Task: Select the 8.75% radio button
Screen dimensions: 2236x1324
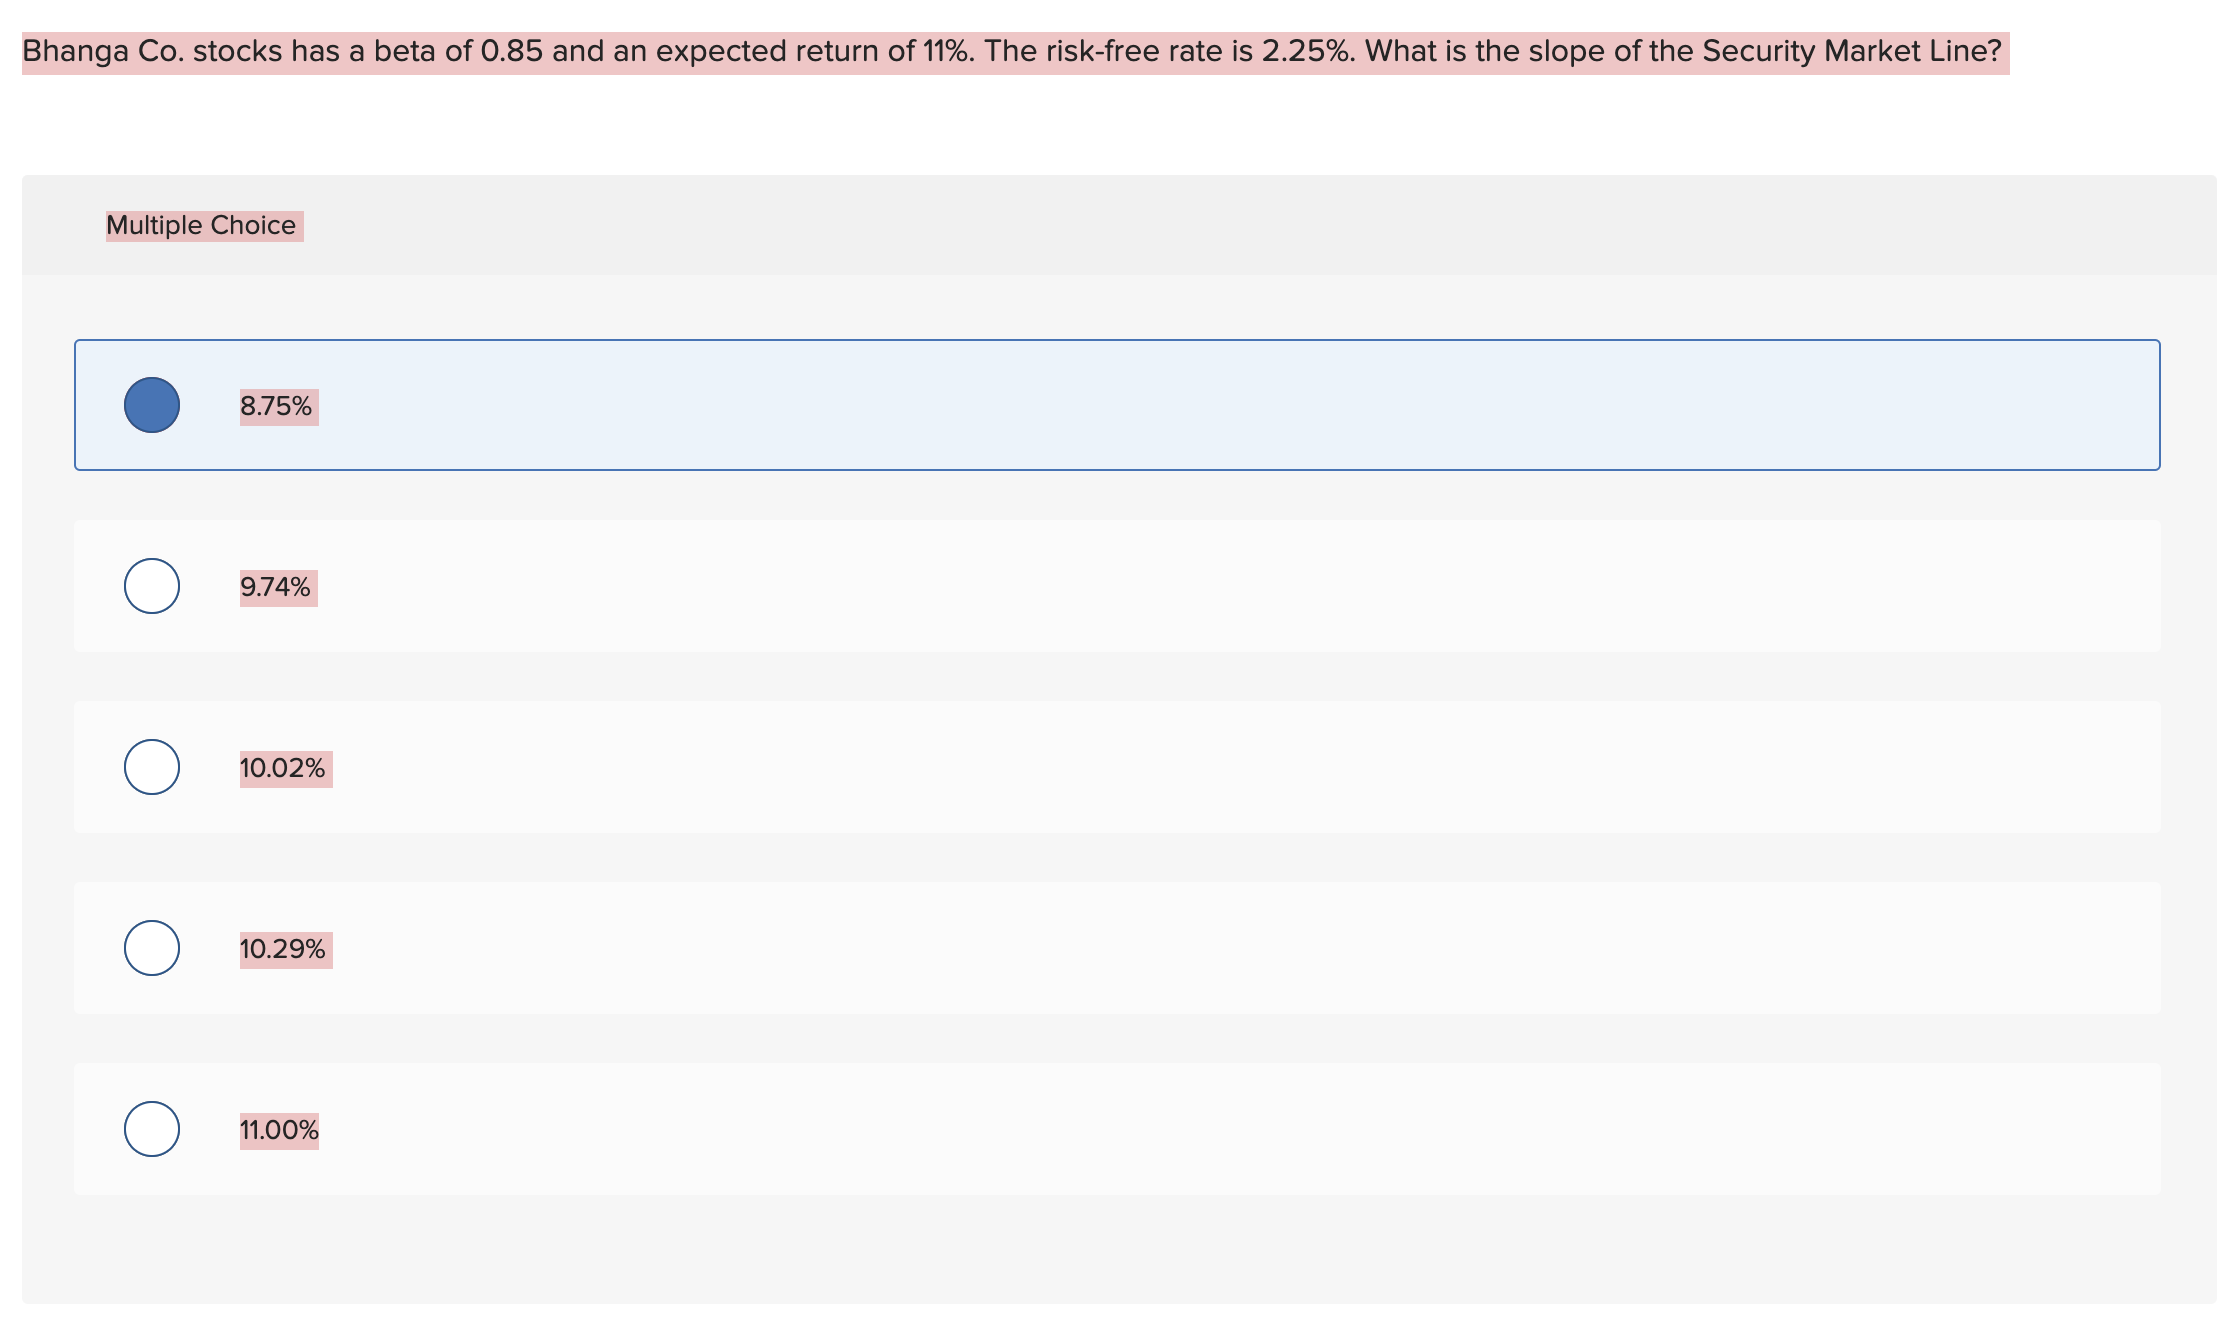Action: pos(152,404)
